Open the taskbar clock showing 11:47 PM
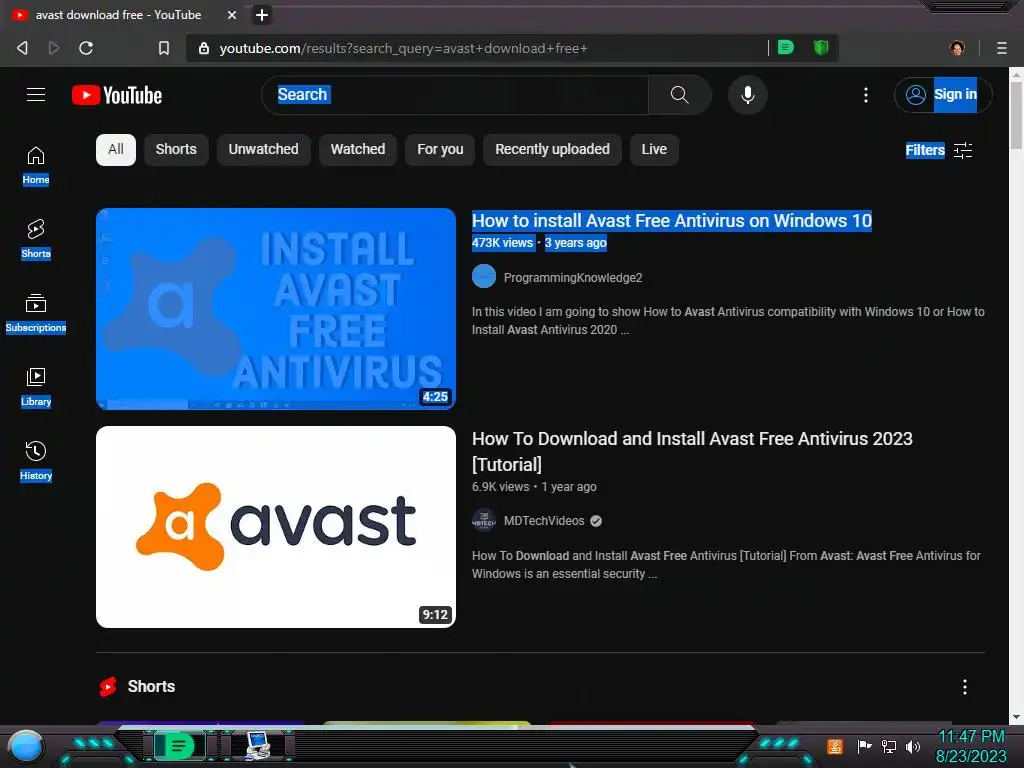 (x=971, y=746)
